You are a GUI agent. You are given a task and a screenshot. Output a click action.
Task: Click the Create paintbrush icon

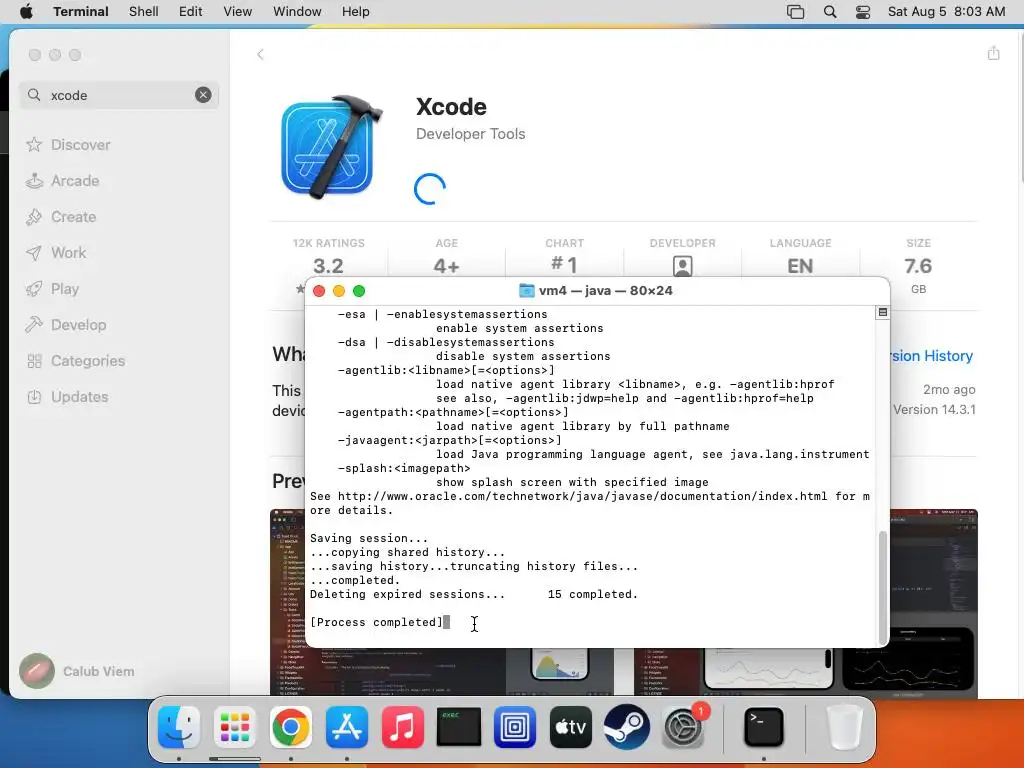[x=34, y=217]
